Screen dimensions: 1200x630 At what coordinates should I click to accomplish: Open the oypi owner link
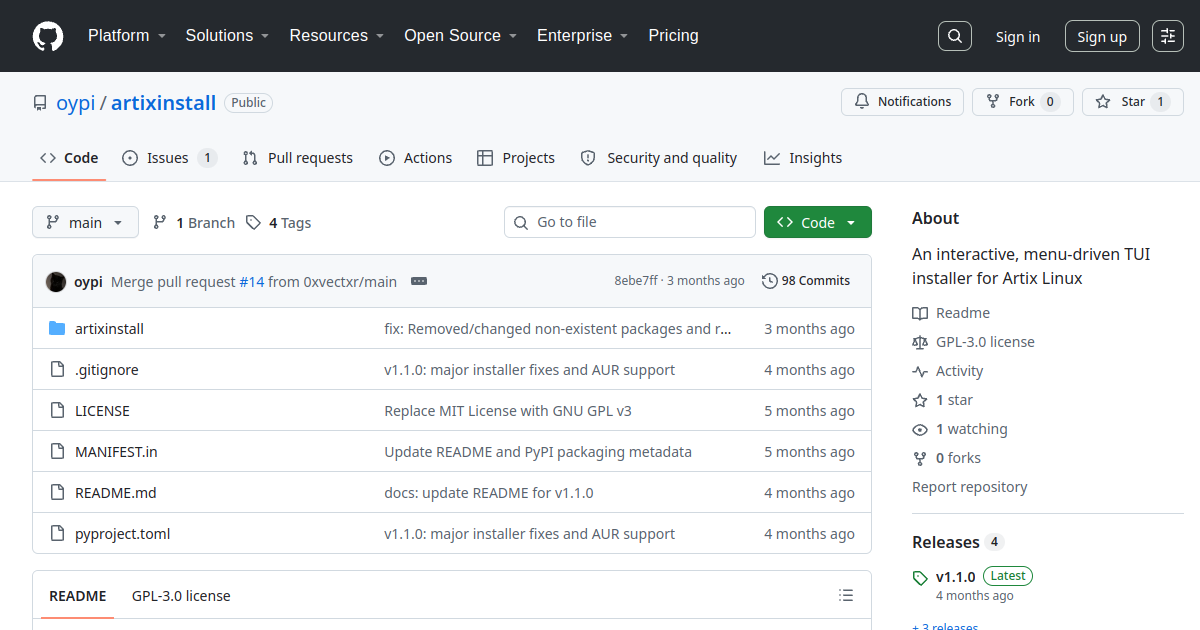tap(74, 102)
